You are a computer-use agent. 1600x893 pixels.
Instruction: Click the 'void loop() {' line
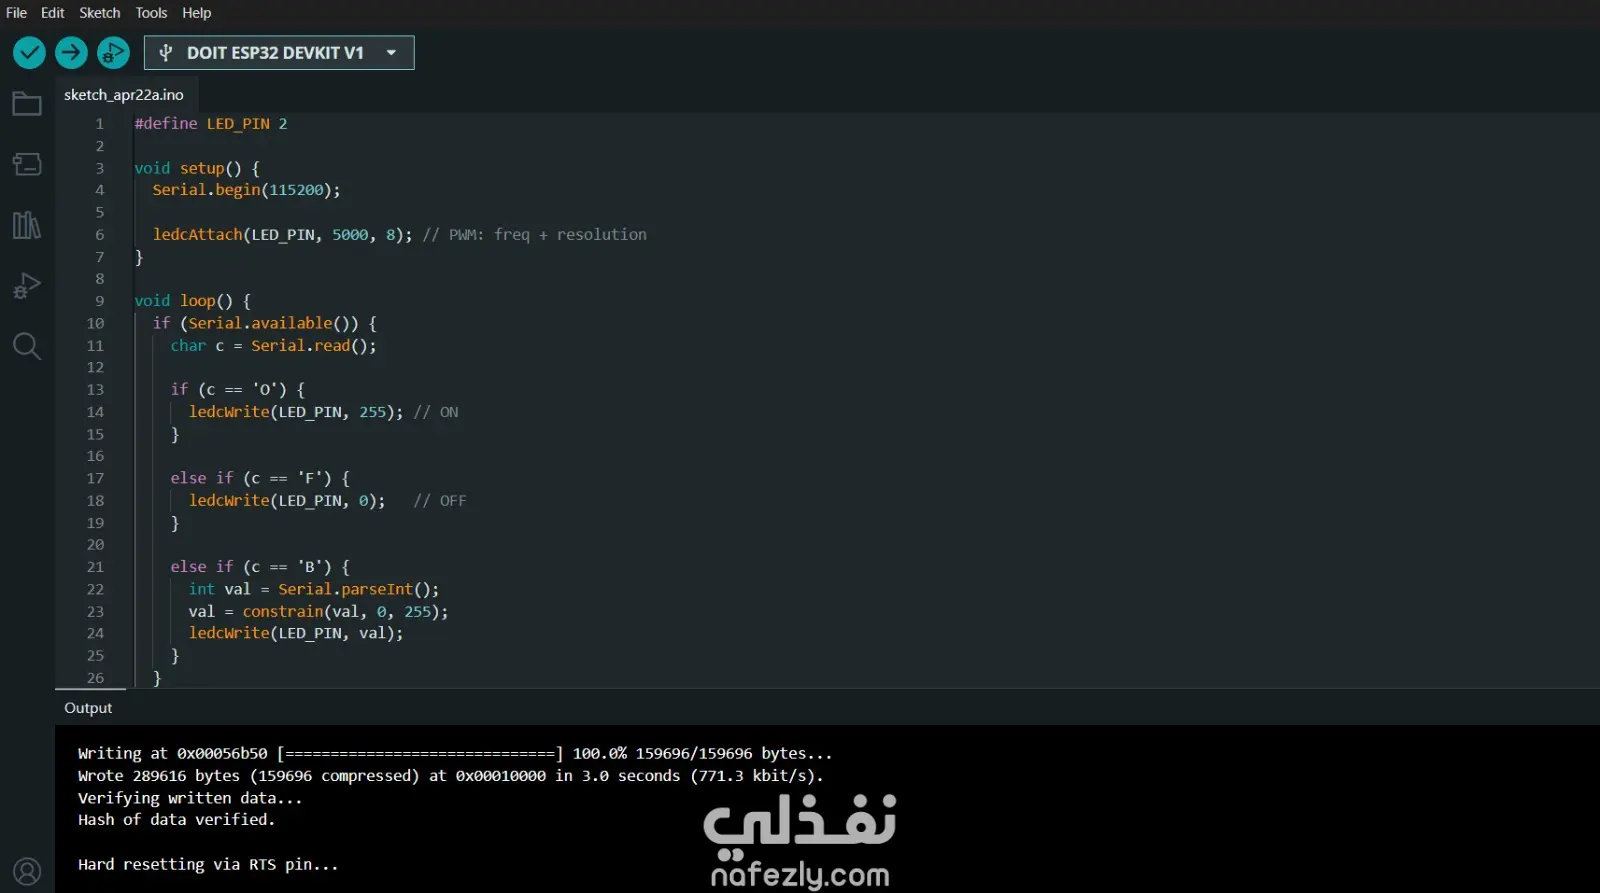pos(193,301)
